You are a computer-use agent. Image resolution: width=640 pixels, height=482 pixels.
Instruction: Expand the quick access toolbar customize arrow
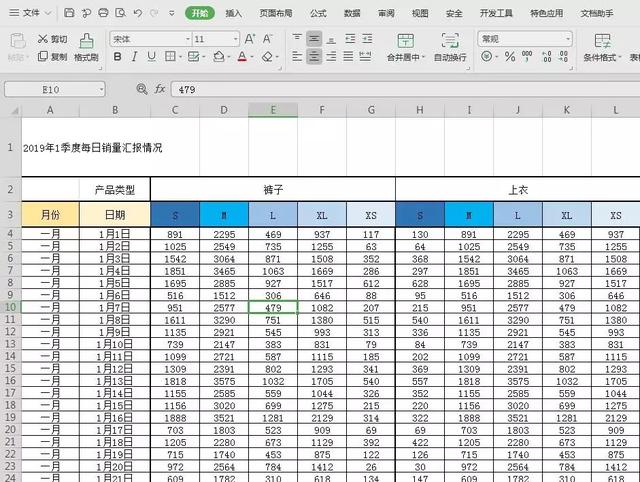(x=172, y=13)
